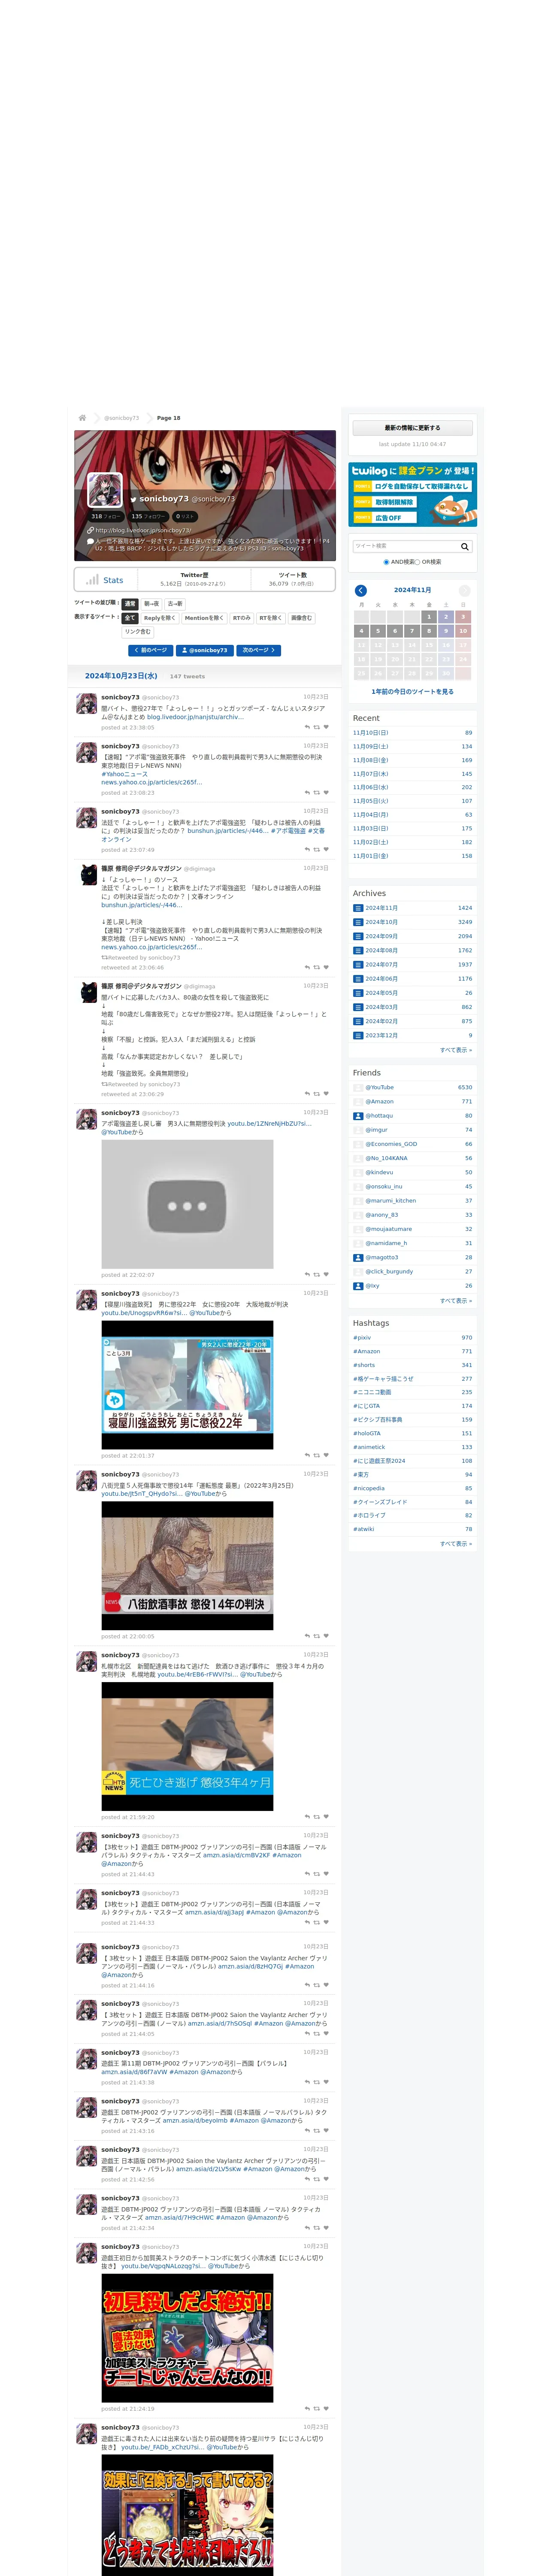The height and width of the screenshot is (2576, 551).
Task: Click the list icon beside 2024年09月 archive
Action: [358, 936]
